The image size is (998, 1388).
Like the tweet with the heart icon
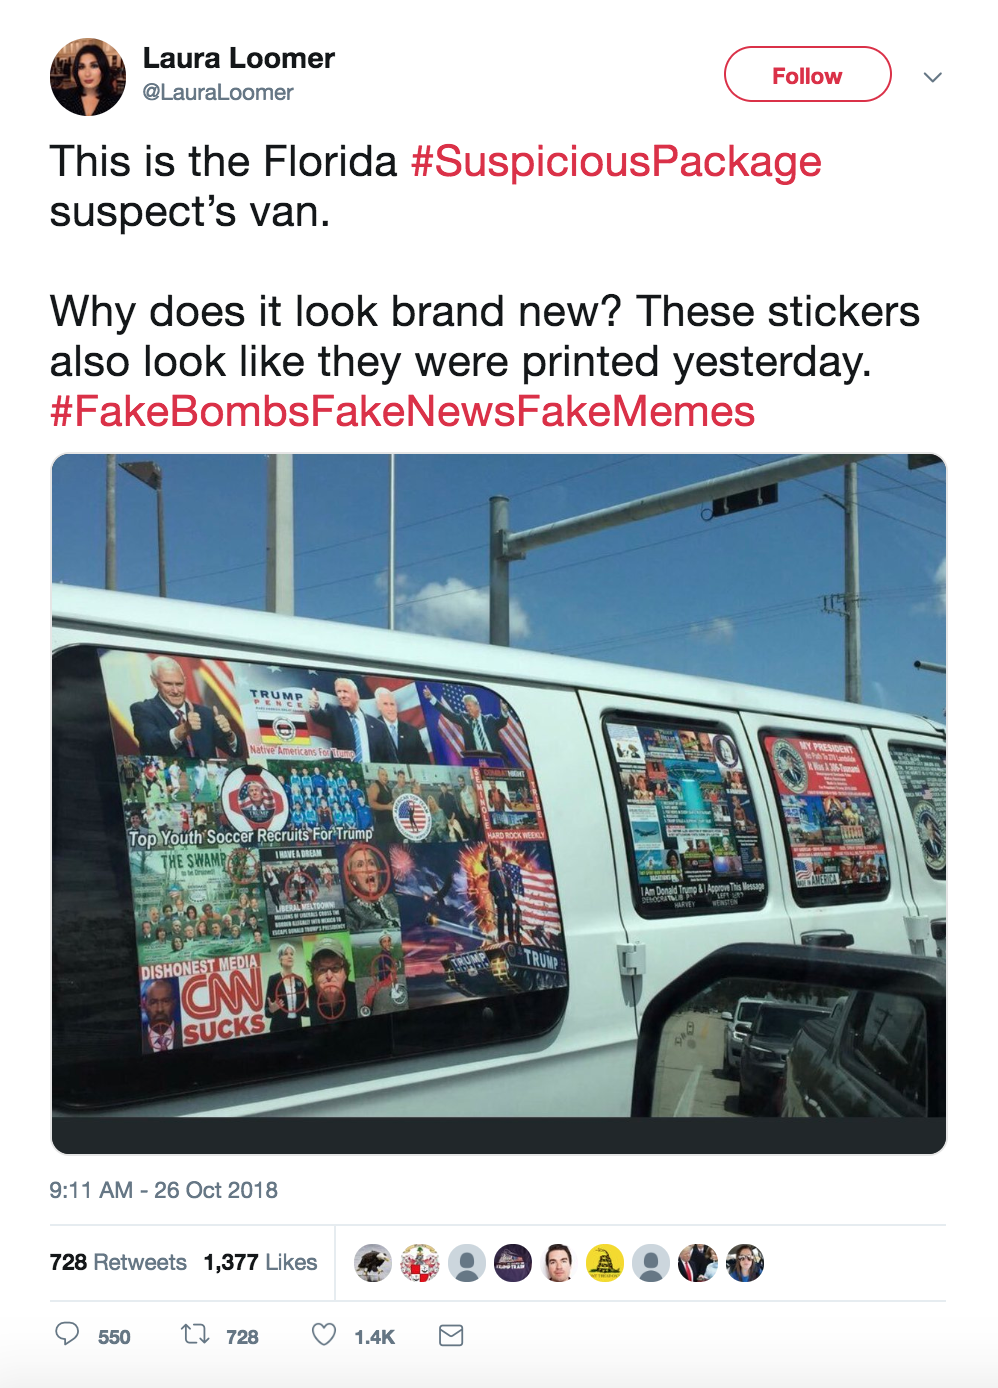(x=324, y=1334)
